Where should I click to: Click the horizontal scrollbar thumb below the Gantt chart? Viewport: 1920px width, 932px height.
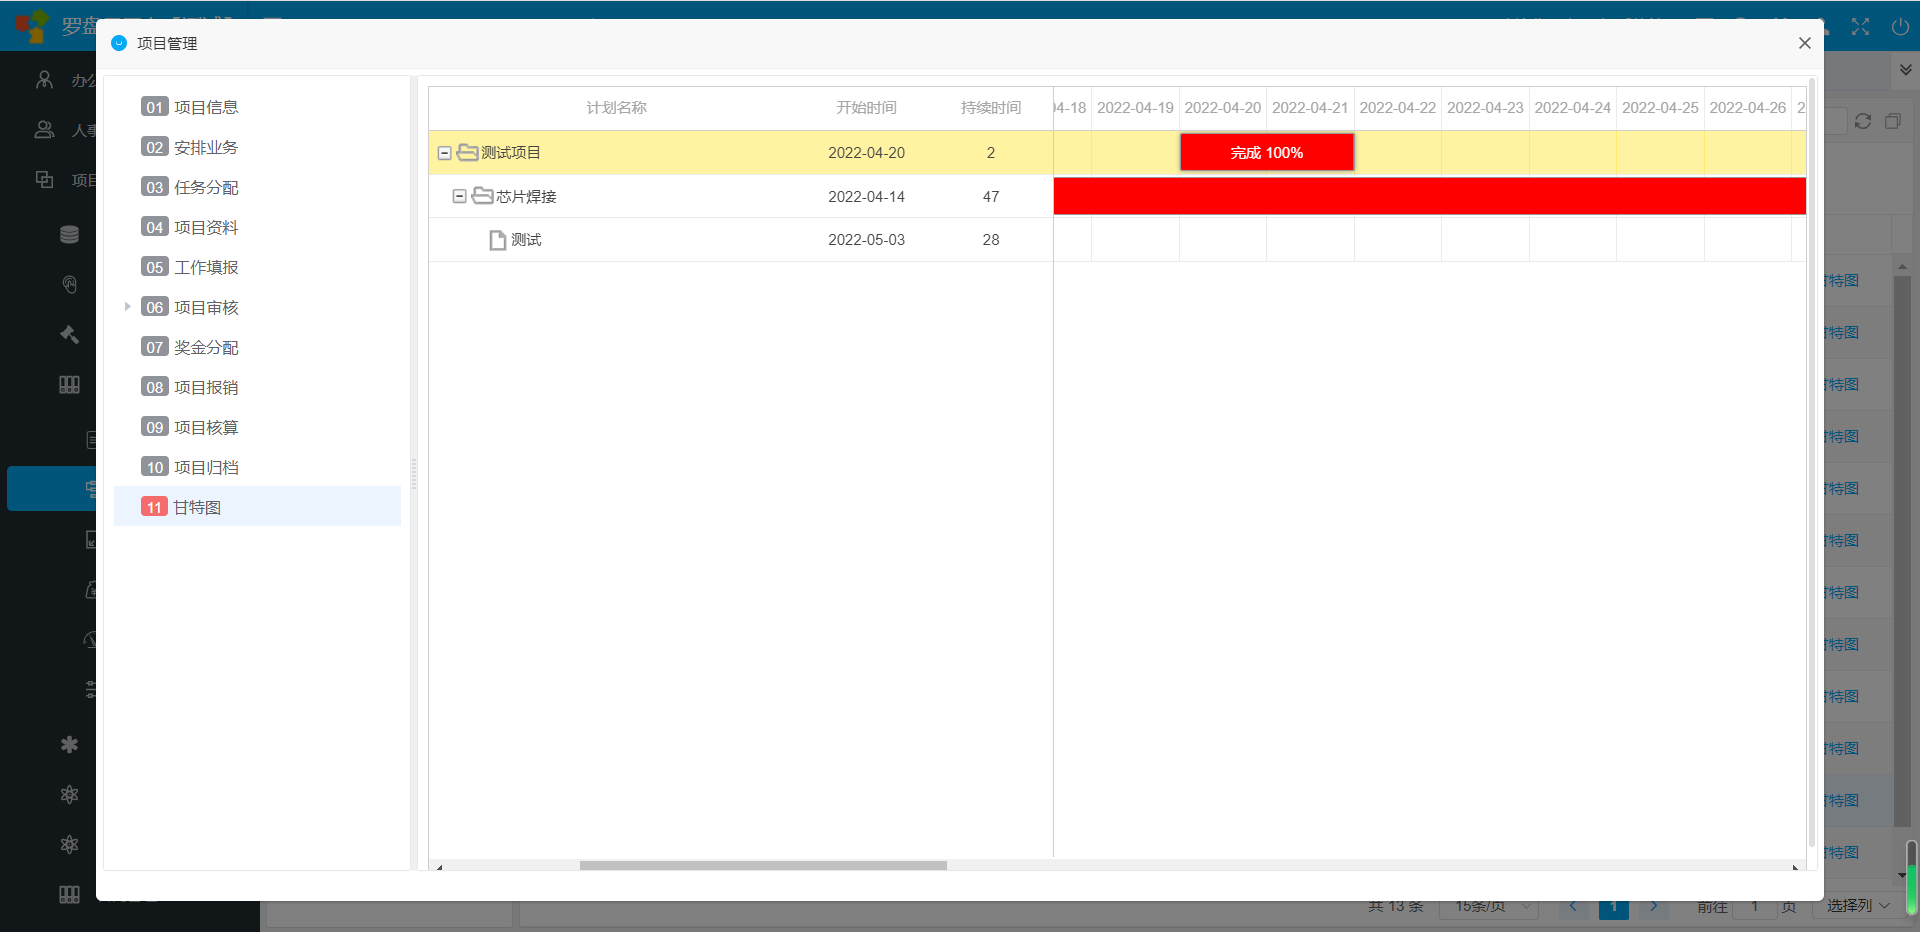point(762,866)
